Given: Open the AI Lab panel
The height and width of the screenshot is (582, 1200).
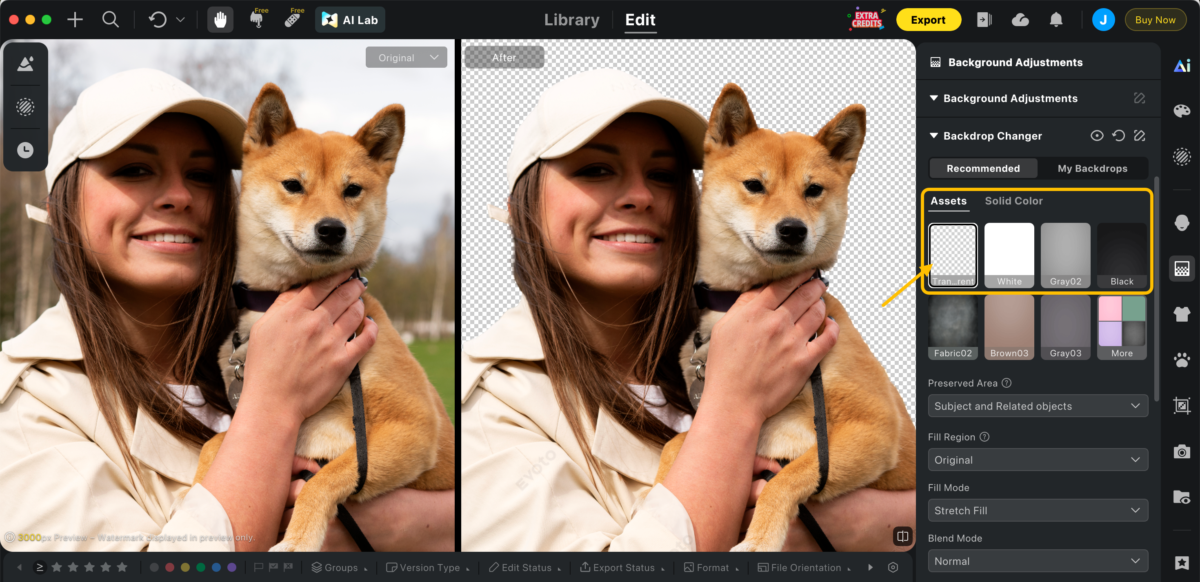Looking at the screenshot, I should click(x=350, y=19).
